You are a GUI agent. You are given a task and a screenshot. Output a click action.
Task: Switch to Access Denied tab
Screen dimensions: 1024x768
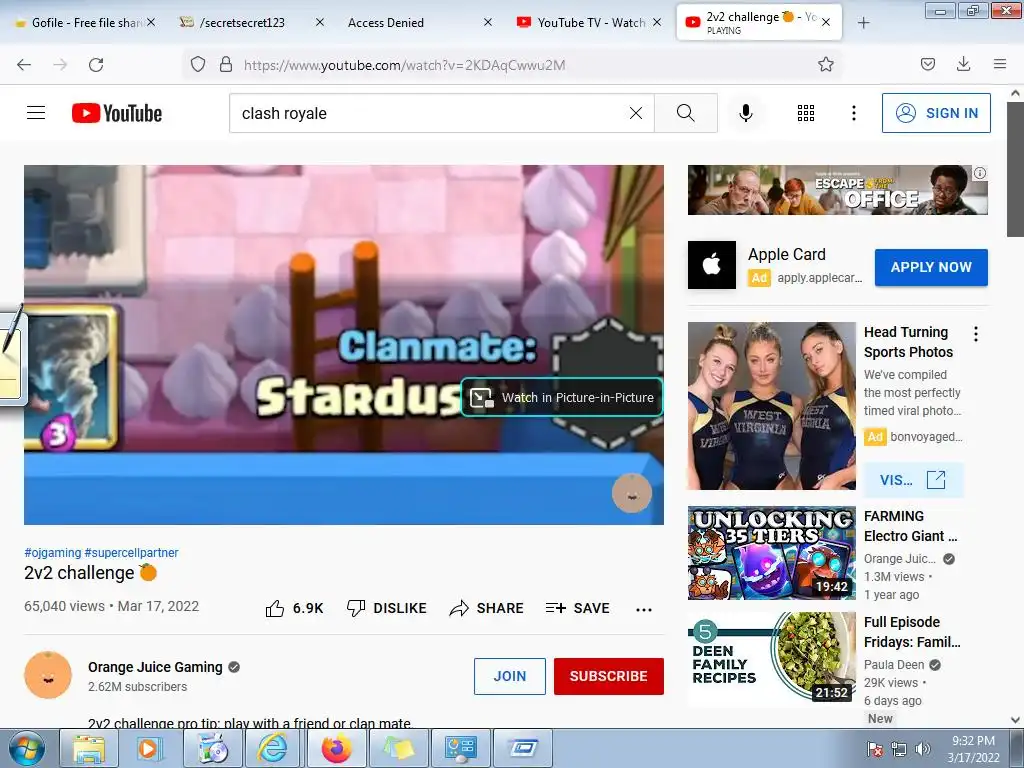coord(385,22)
